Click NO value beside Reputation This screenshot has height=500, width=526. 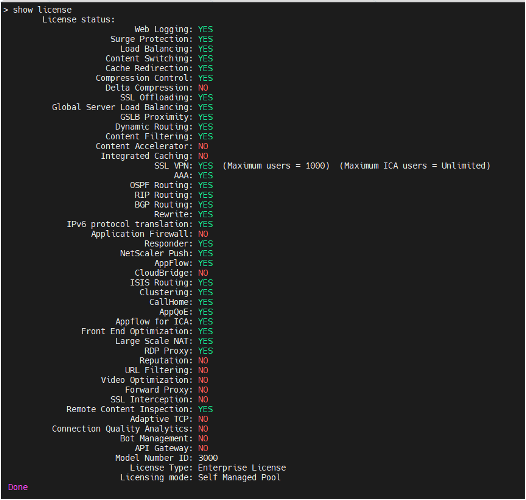pos(203,361)
